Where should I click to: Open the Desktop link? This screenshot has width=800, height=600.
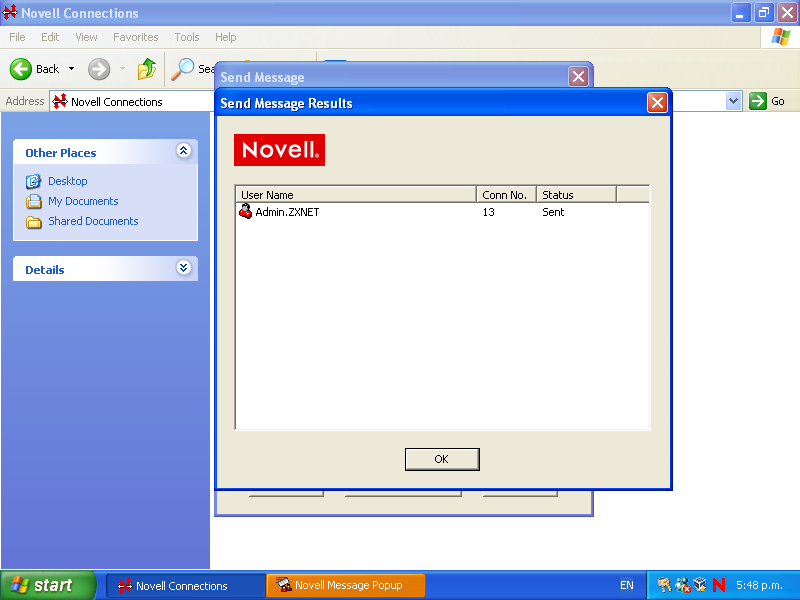tap(68, 181)
